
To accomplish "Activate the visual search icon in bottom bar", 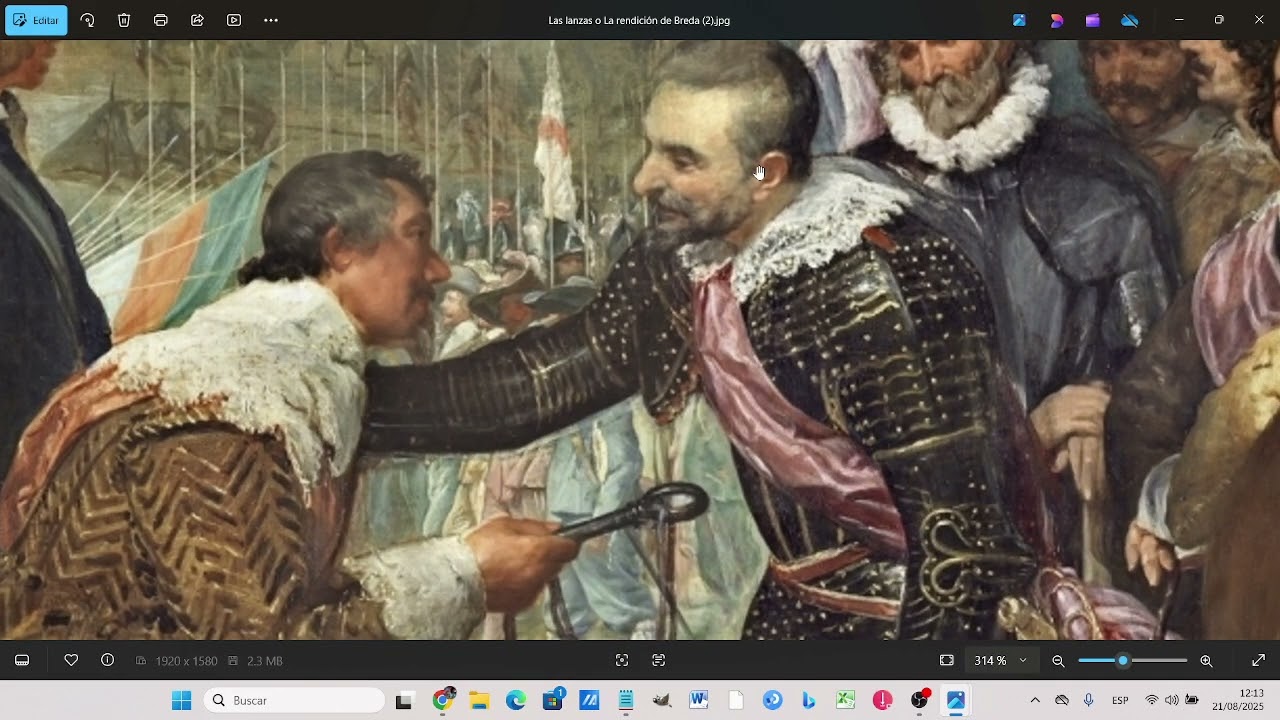I will pos(622,660).
